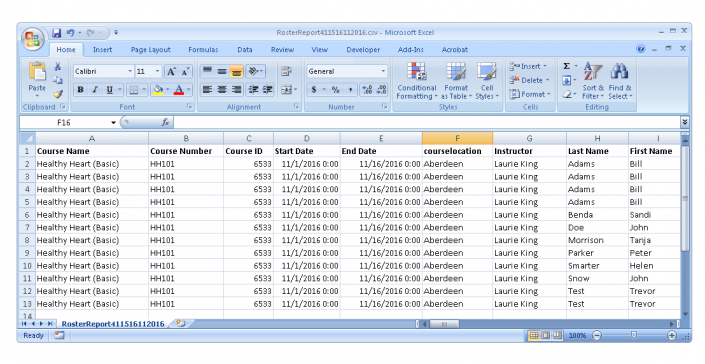
Task: Select the RosterReport411516112016 sheet tab
Action: (x=113, y=324)
